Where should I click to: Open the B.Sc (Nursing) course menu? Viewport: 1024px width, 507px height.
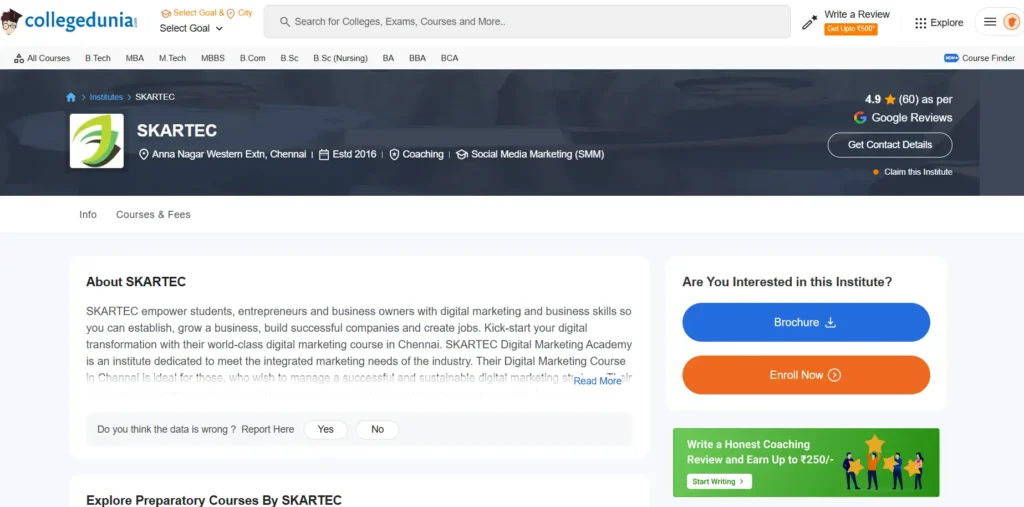(x=340, y=58)
